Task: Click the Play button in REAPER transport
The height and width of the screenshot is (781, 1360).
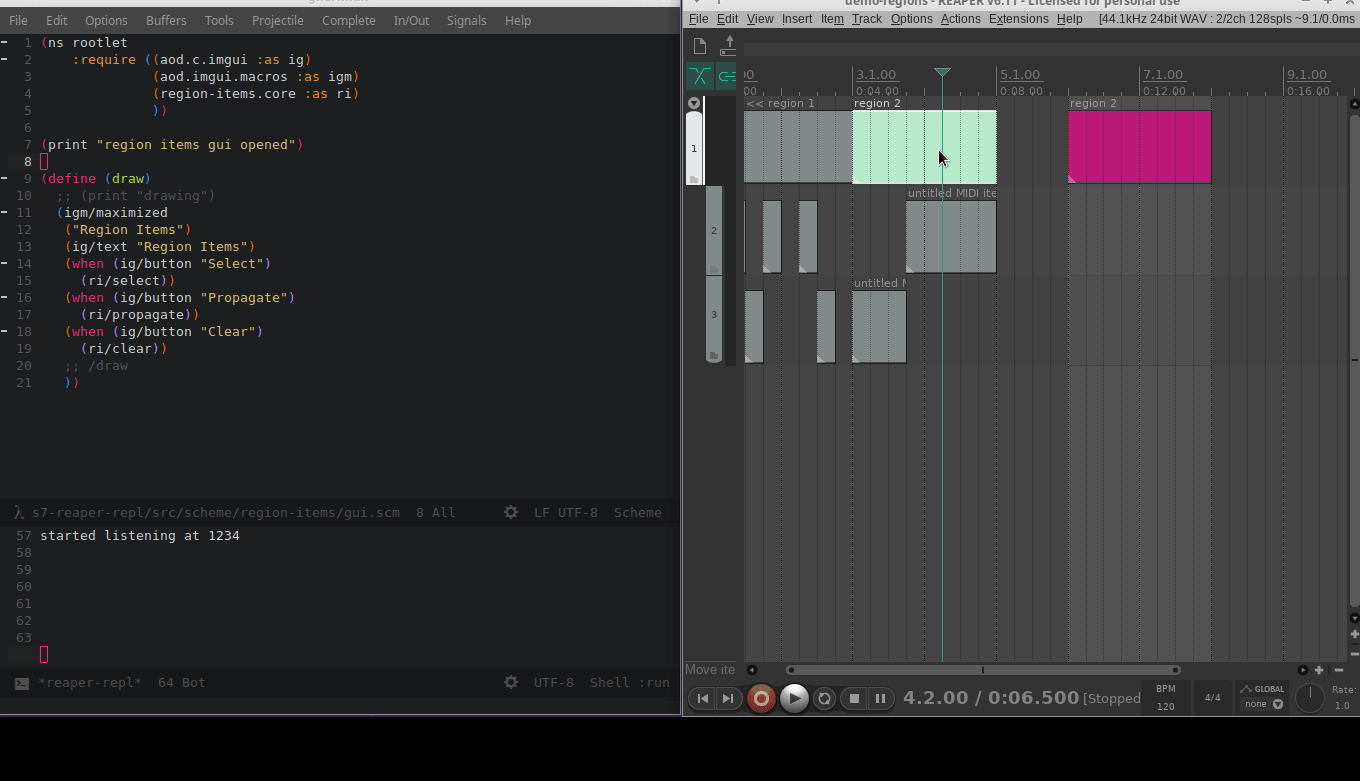Action: pos(794,698)
